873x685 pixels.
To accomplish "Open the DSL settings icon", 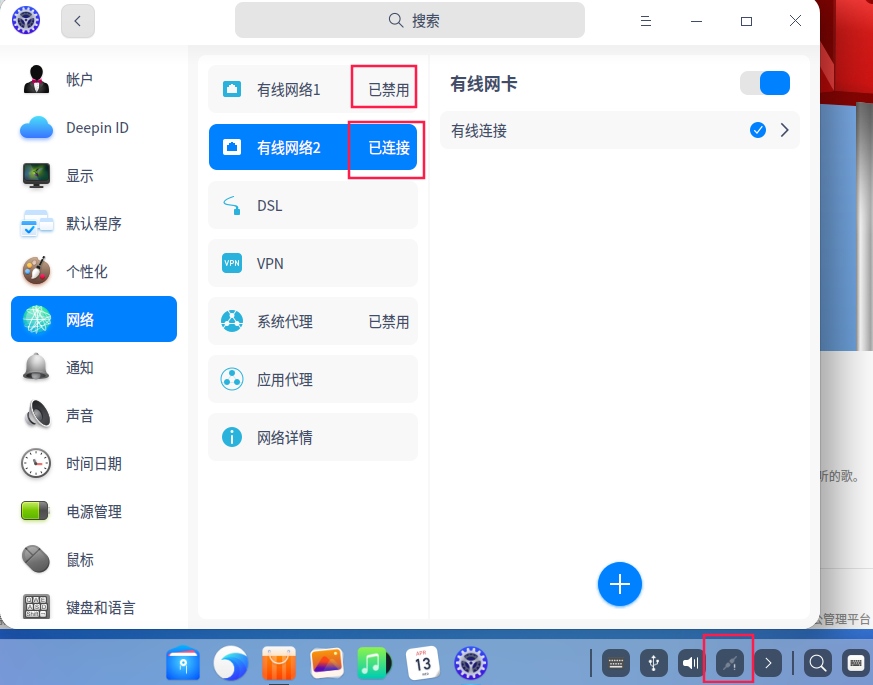I will pyautogui.click(x=232, y=205).
